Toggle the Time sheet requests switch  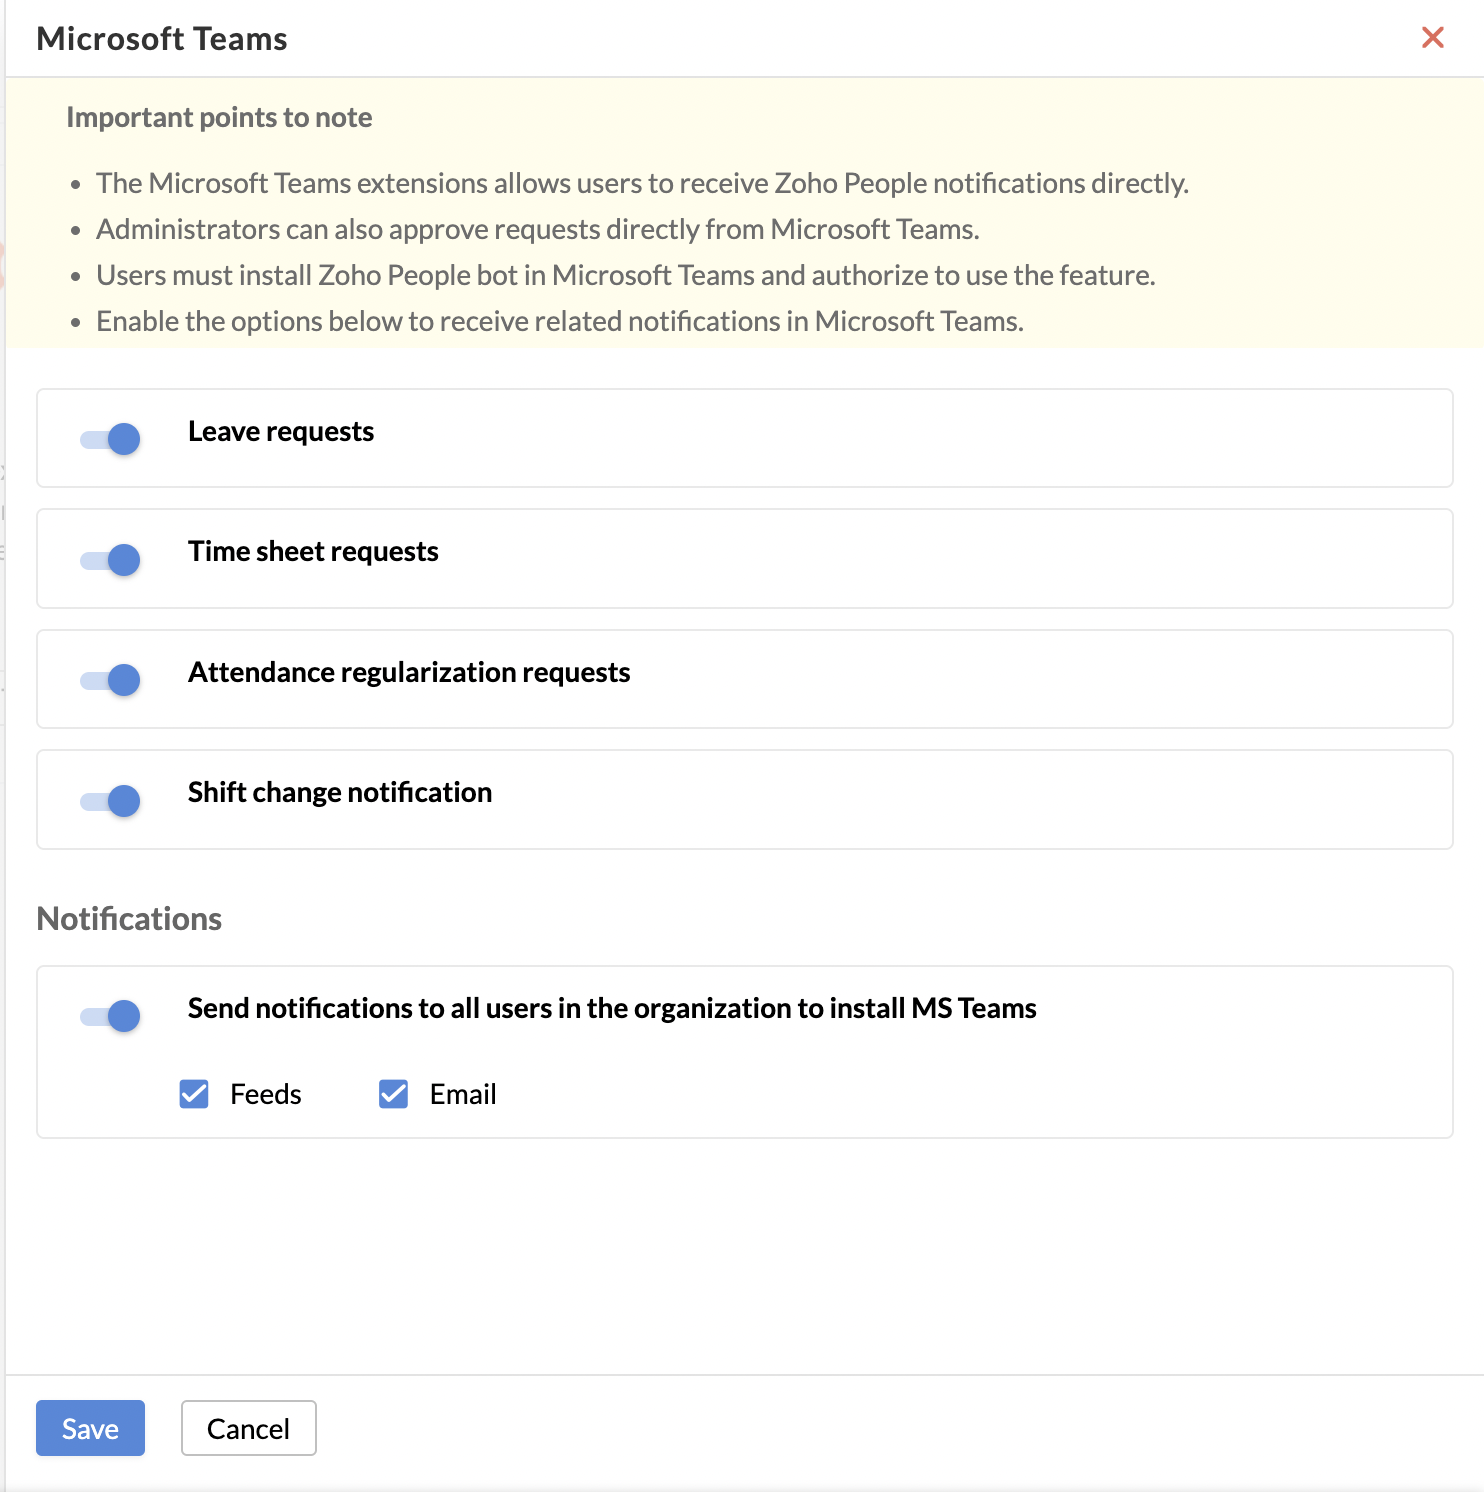click(110, 560)
